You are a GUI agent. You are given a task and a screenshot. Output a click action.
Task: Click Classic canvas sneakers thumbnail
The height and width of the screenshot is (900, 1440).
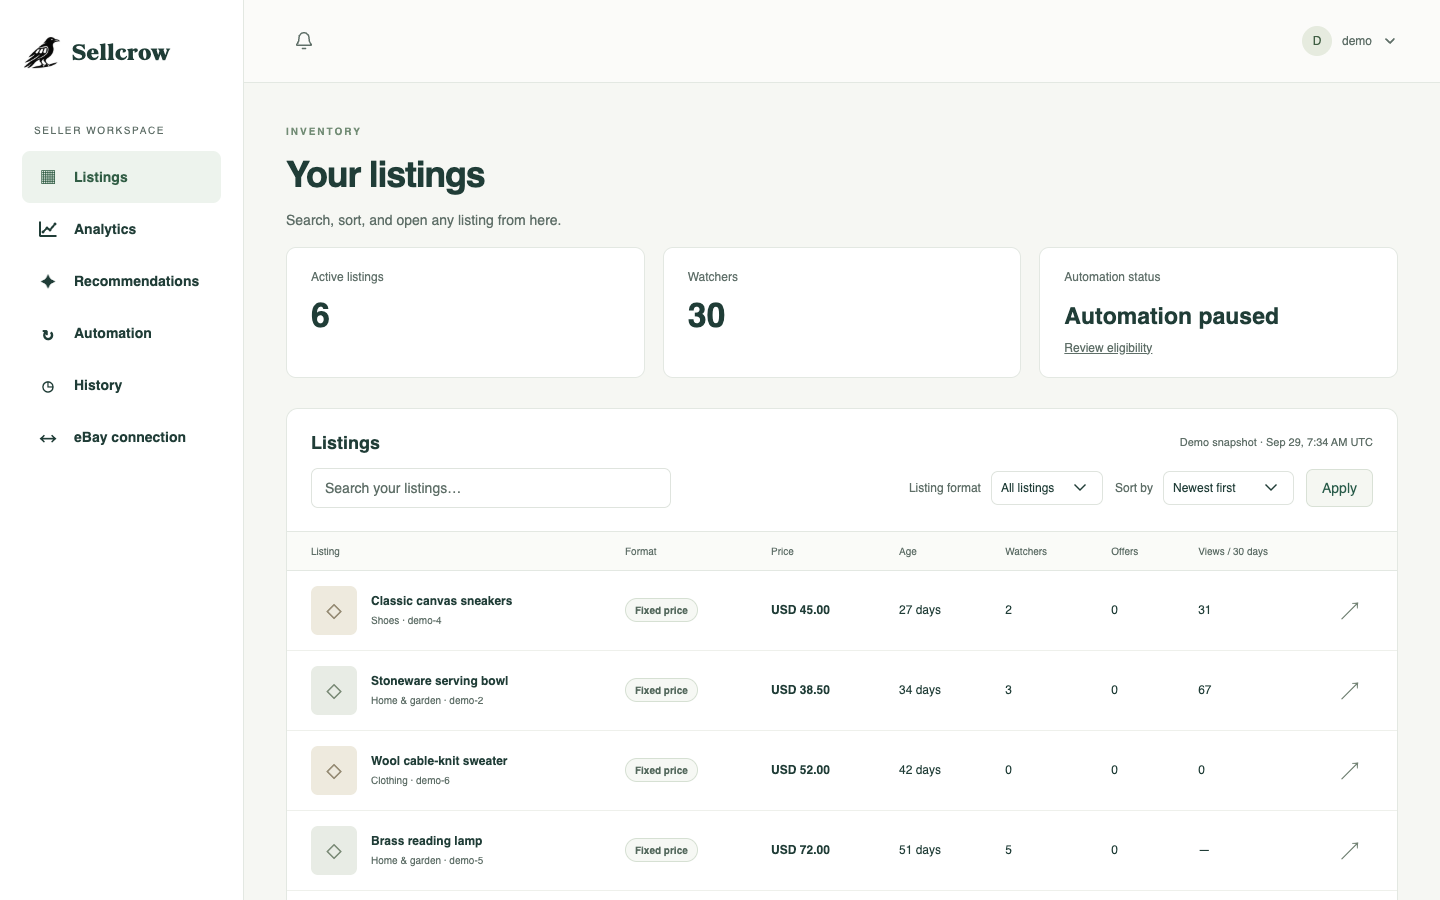[x=334, y=610]
